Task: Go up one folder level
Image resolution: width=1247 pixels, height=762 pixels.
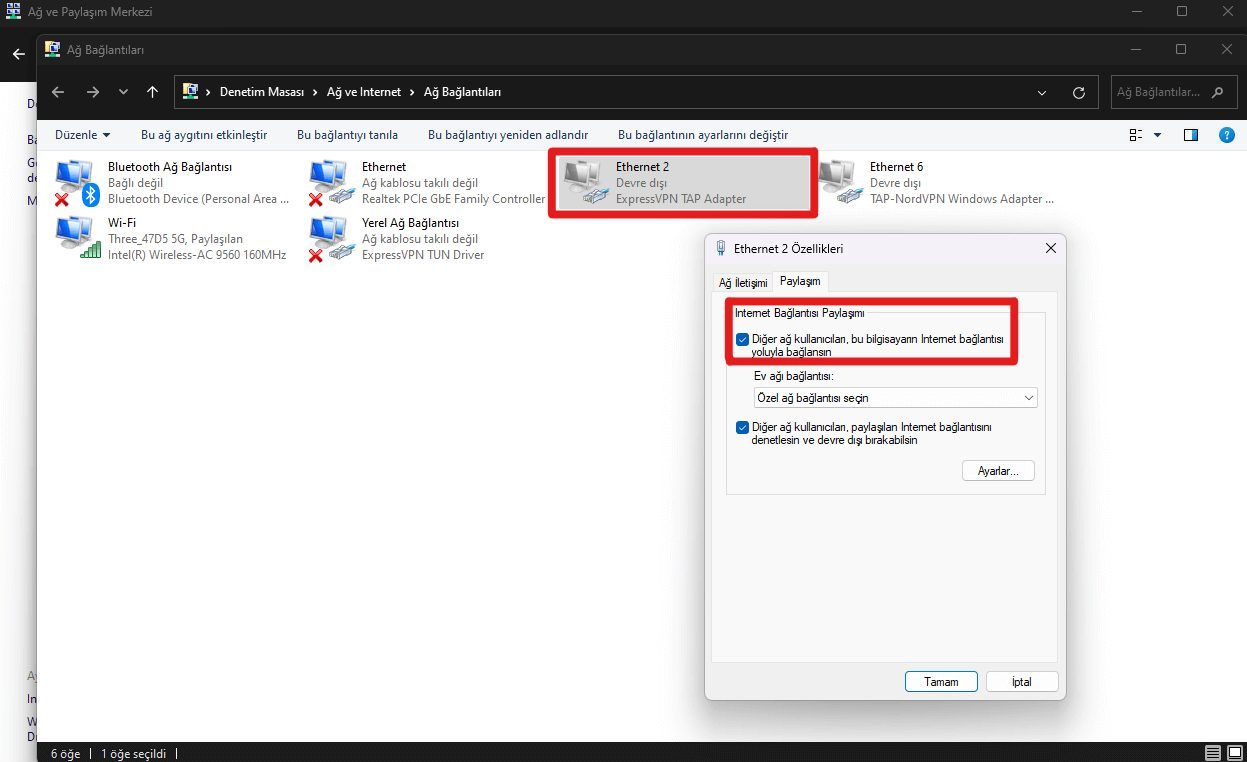Action: [152, 92]
